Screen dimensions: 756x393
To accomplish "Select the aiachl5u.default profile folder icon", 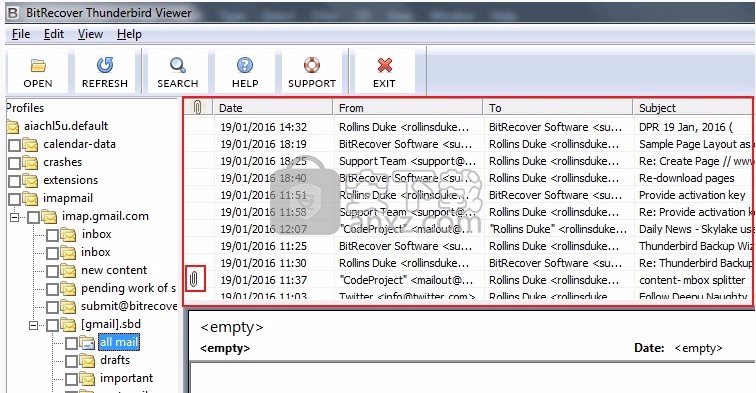I will point(13,127).
